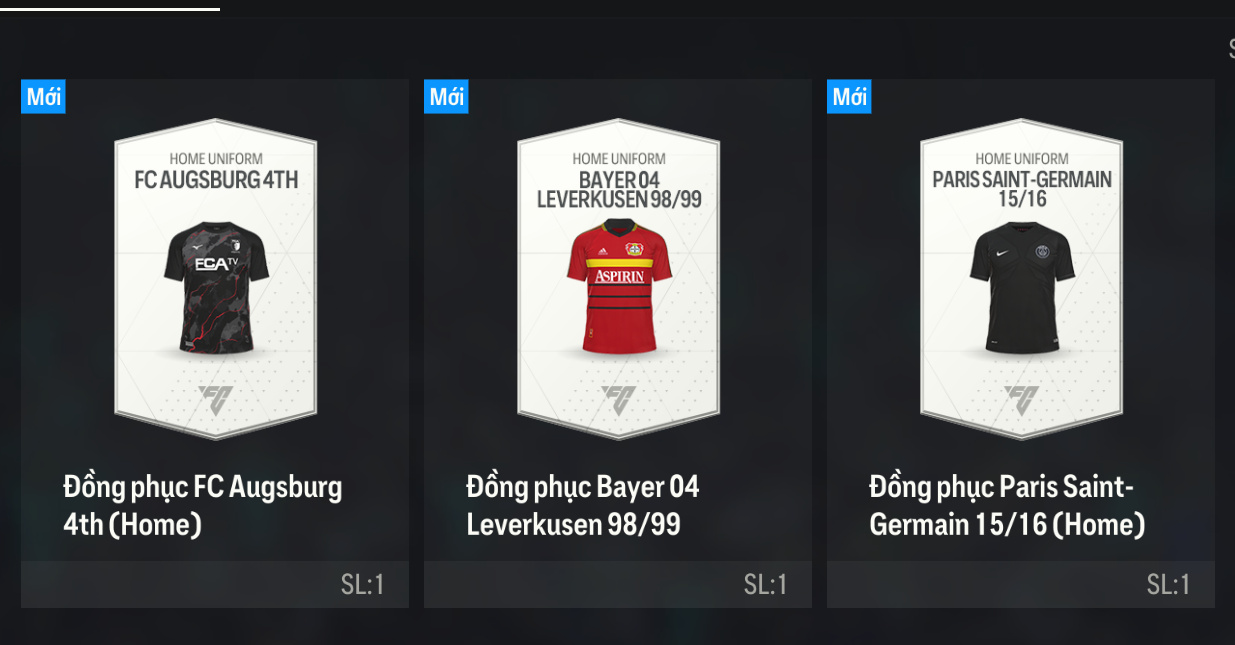Click the SL:1 quantity bar on the PSG card
Viewport: 1235px width, 645px height.
(1021, 584)
